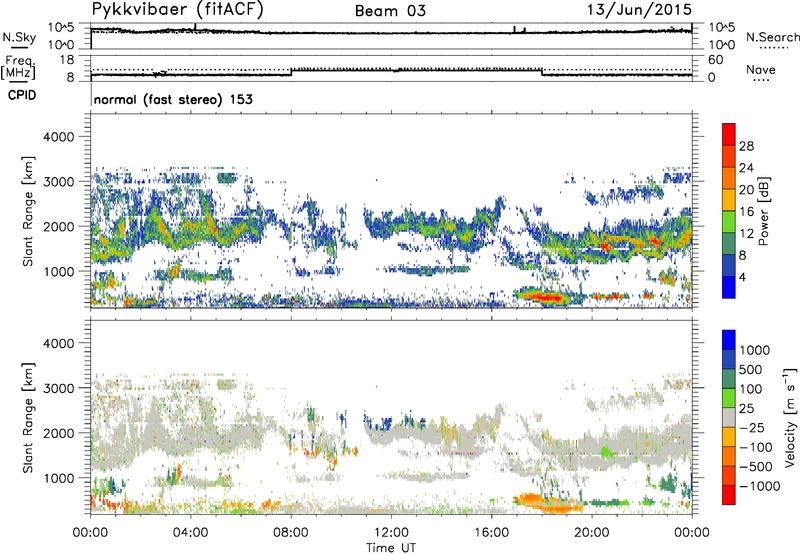Viewport: 800px width, 554px height.
Task: Click the '20' label on power colorbar
Action: click(x=746, y=190)
